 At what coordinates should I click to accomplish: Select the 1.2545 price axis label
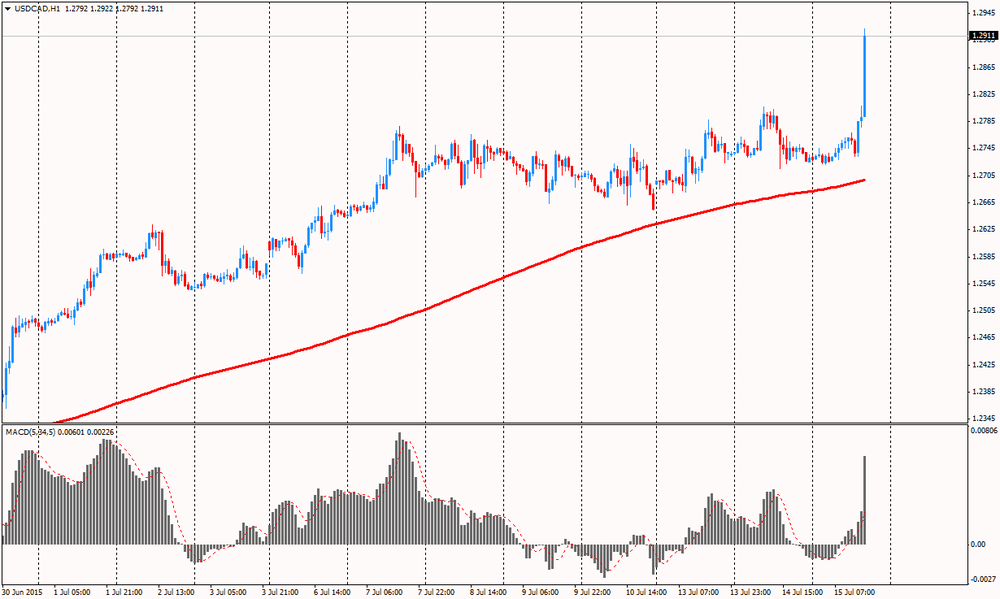coord(984,283)
